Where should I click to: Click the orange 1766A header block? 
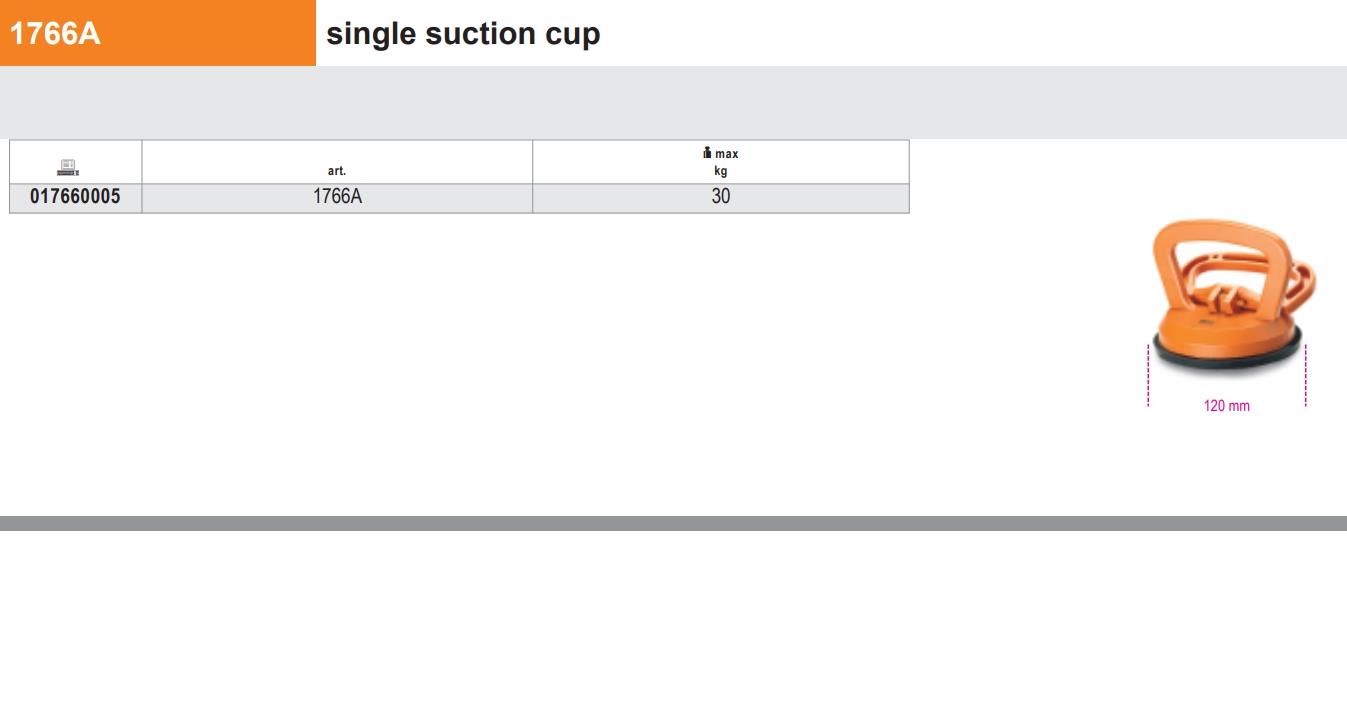coord(157,33)
